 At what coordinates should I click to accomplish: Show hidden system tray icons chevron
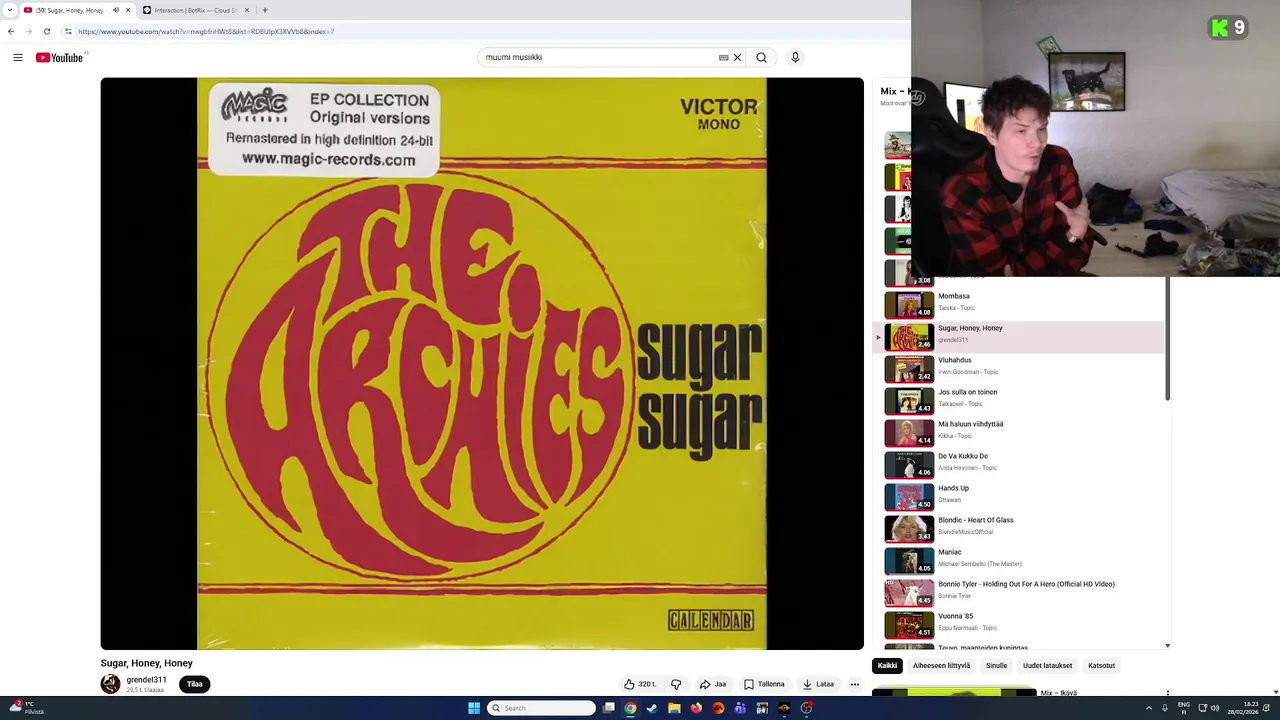pyautogui.click(x=1149, y=708)
